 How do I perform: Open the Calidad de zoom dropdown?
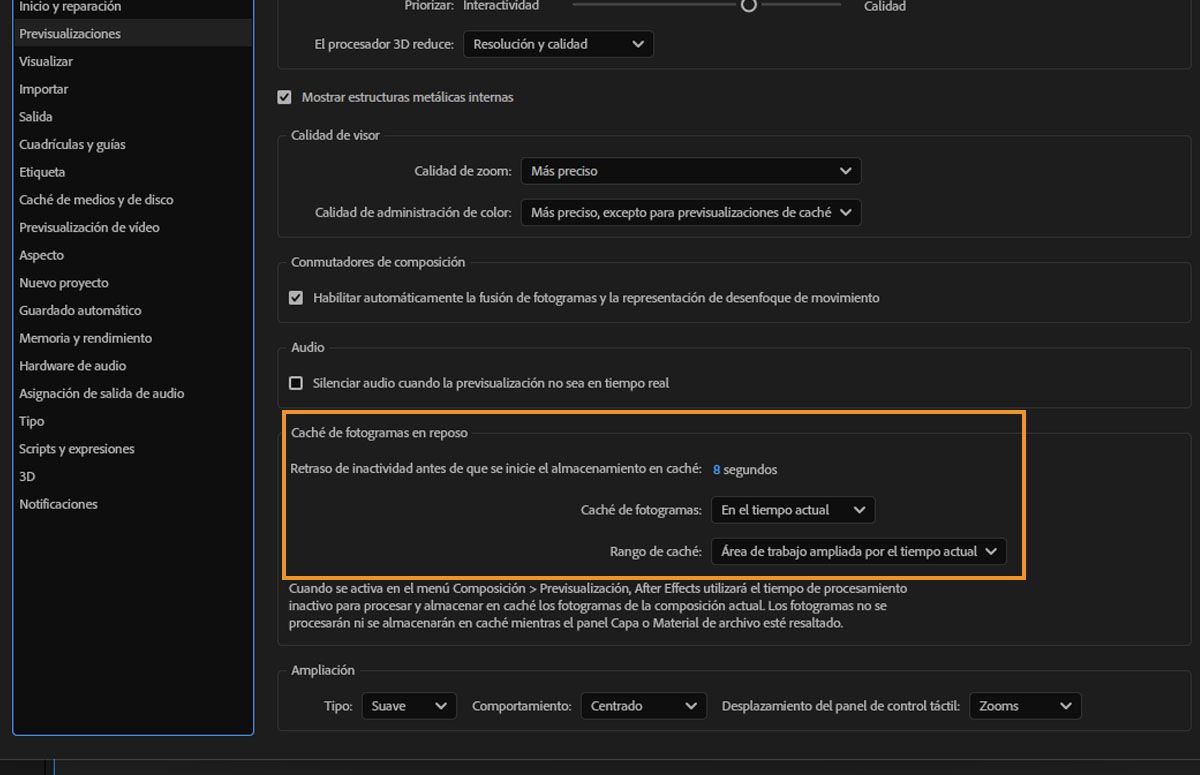click(690, 171)
